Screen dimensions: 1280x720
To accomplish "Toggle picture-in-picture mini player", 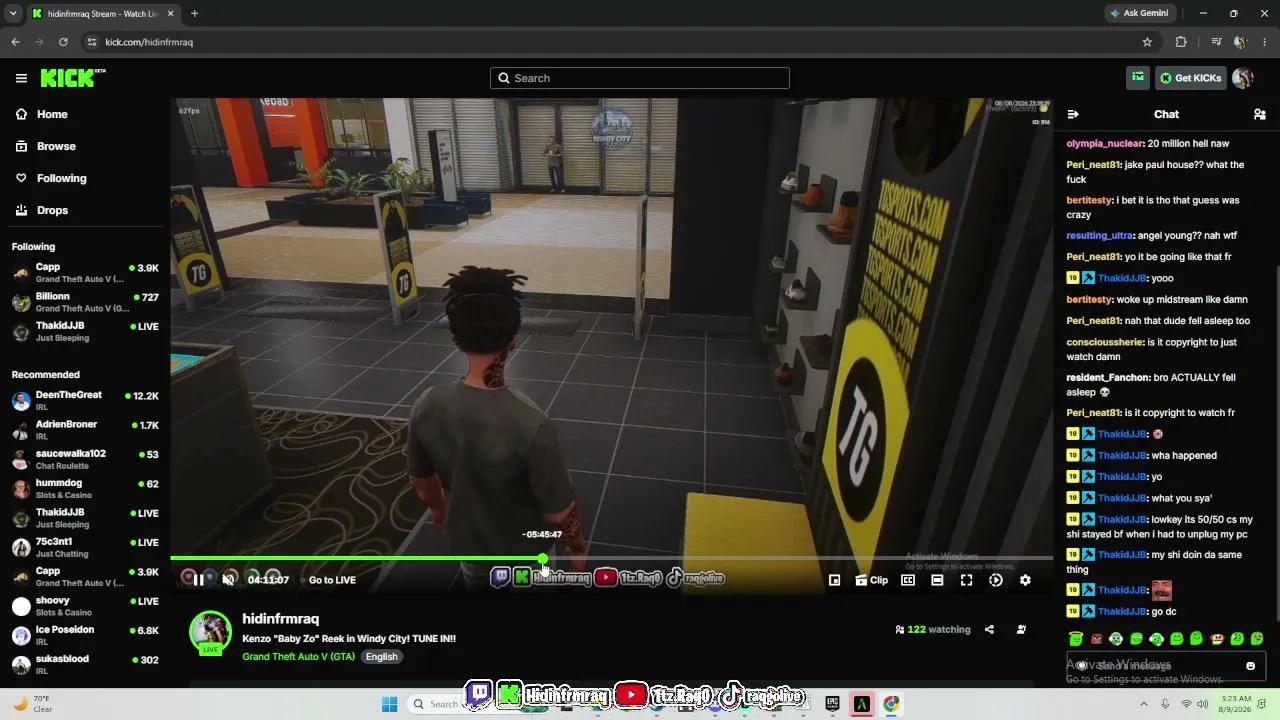I will pyautogui.click(x=834, y=580).
